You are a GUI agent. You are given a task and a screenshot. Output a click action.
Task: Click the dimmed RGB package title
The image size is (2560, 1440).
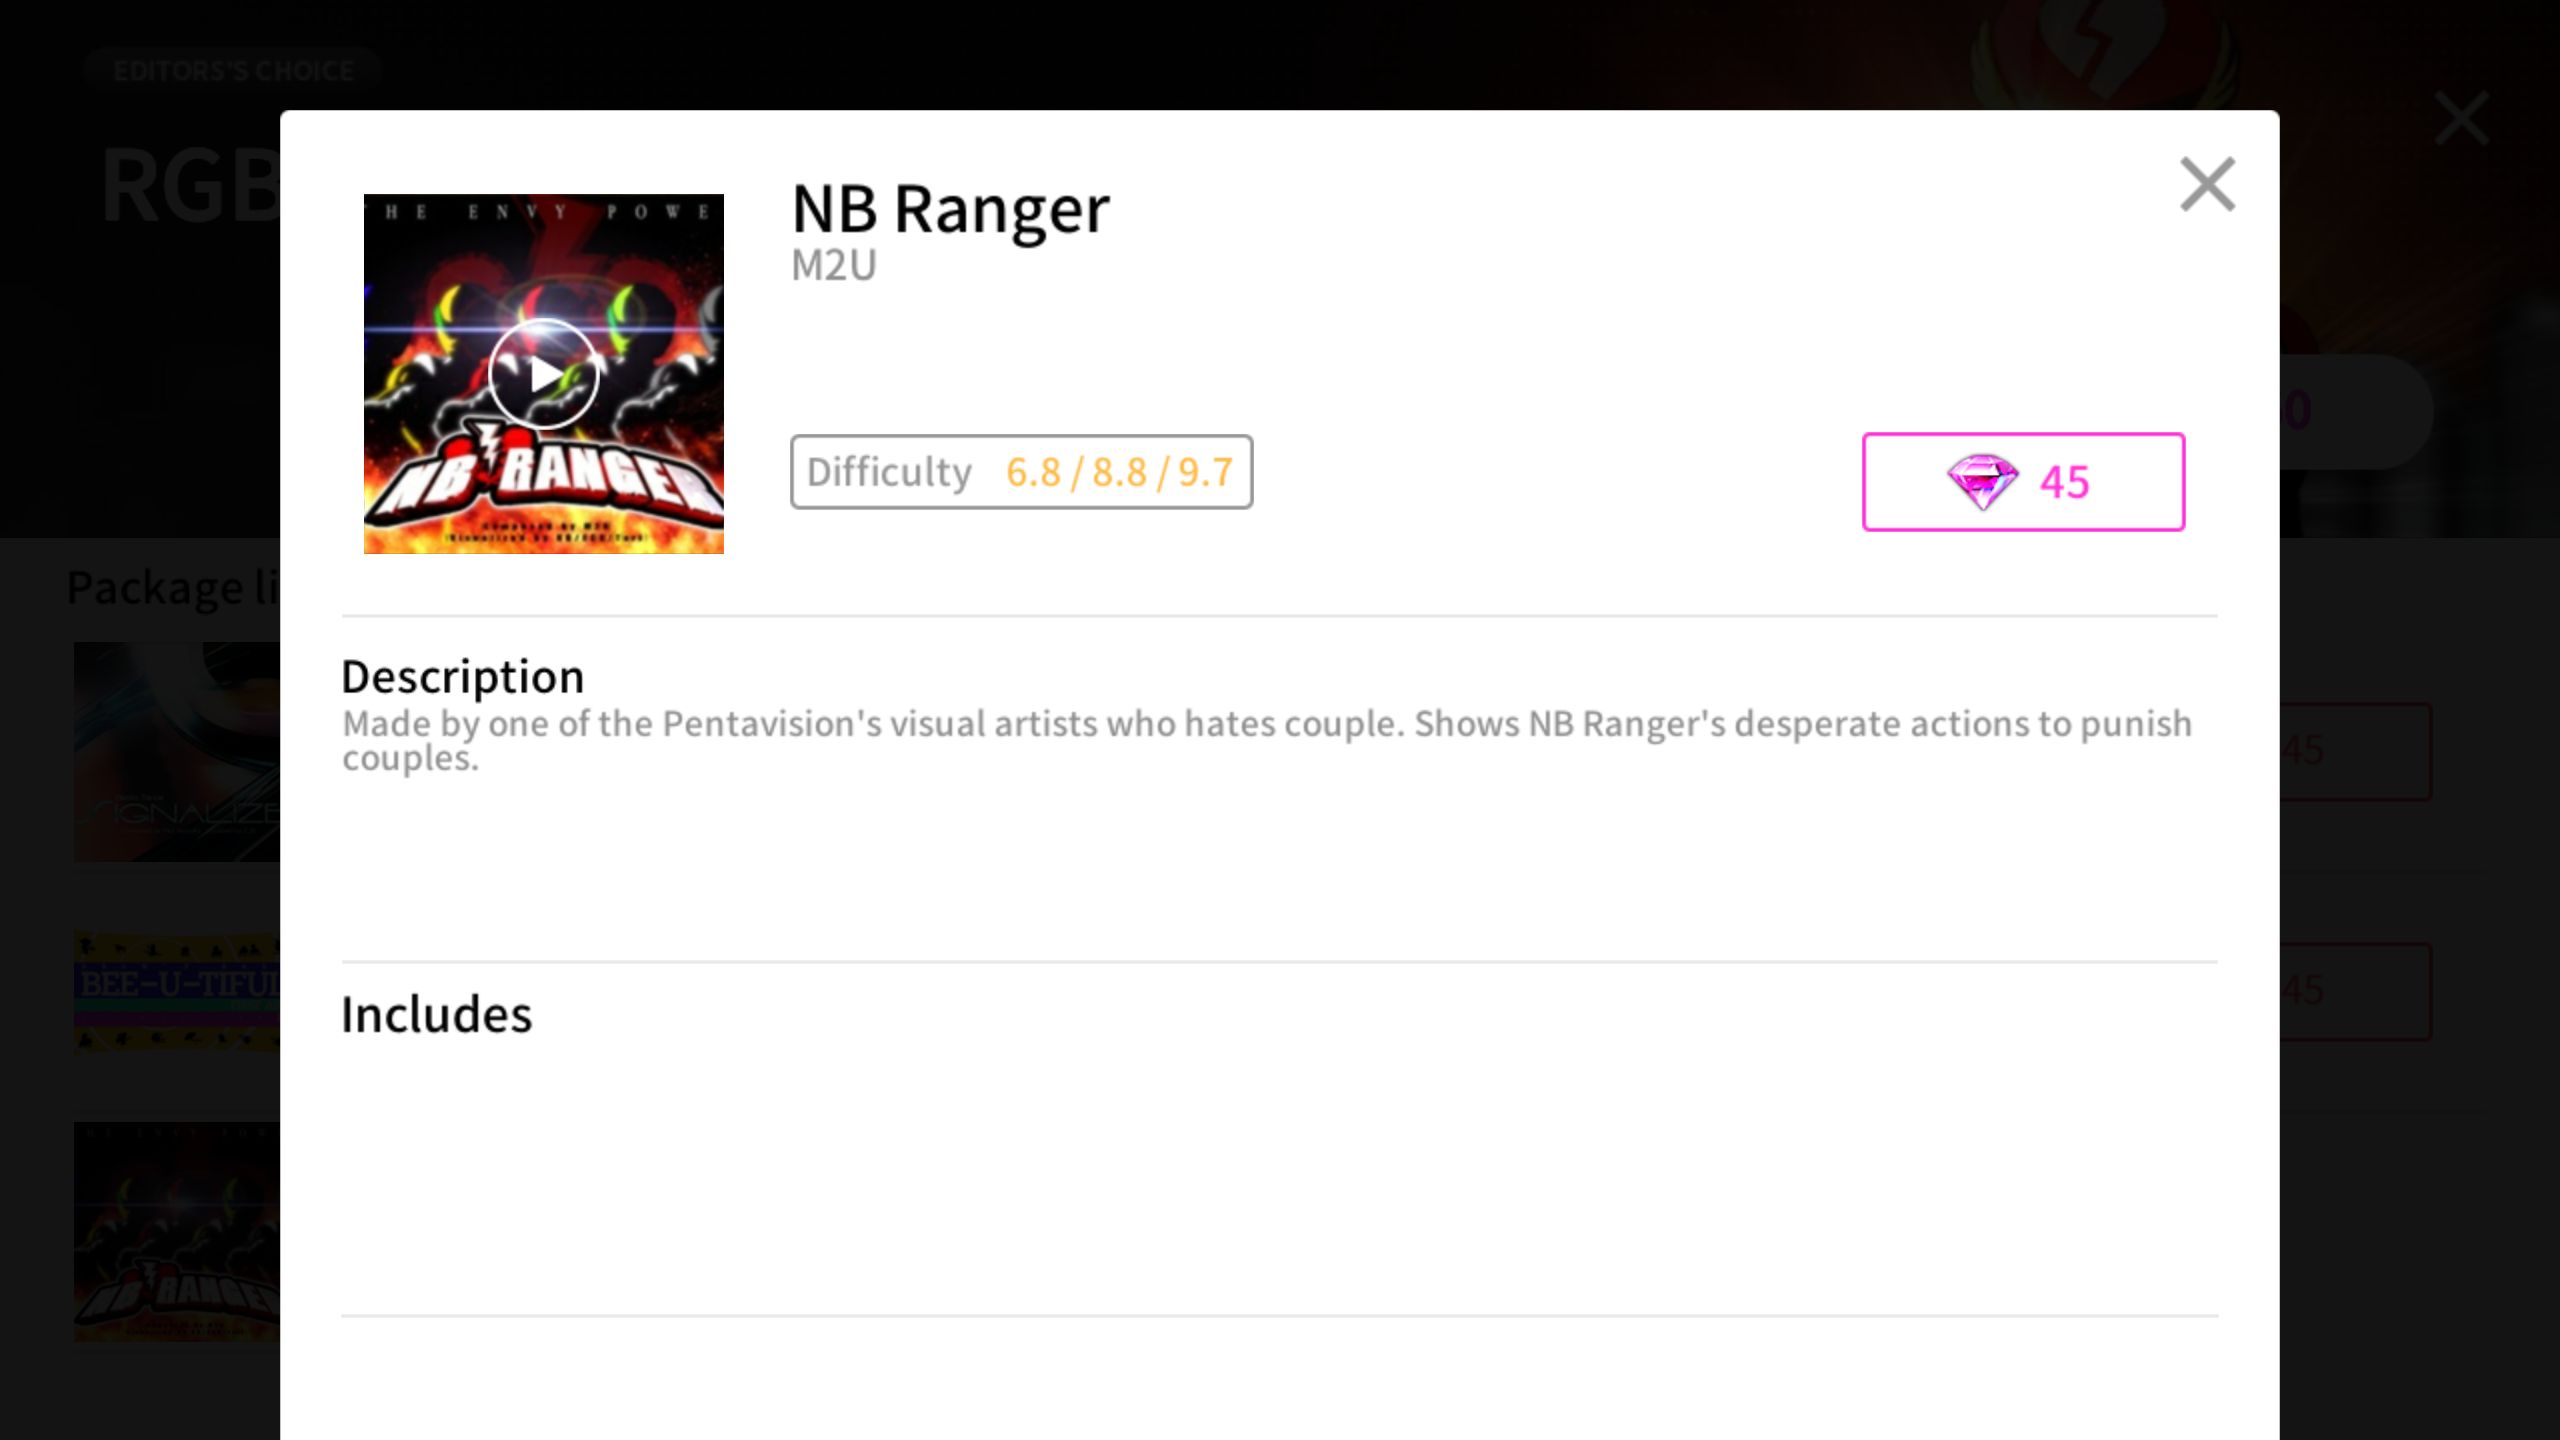coord(190,186)
